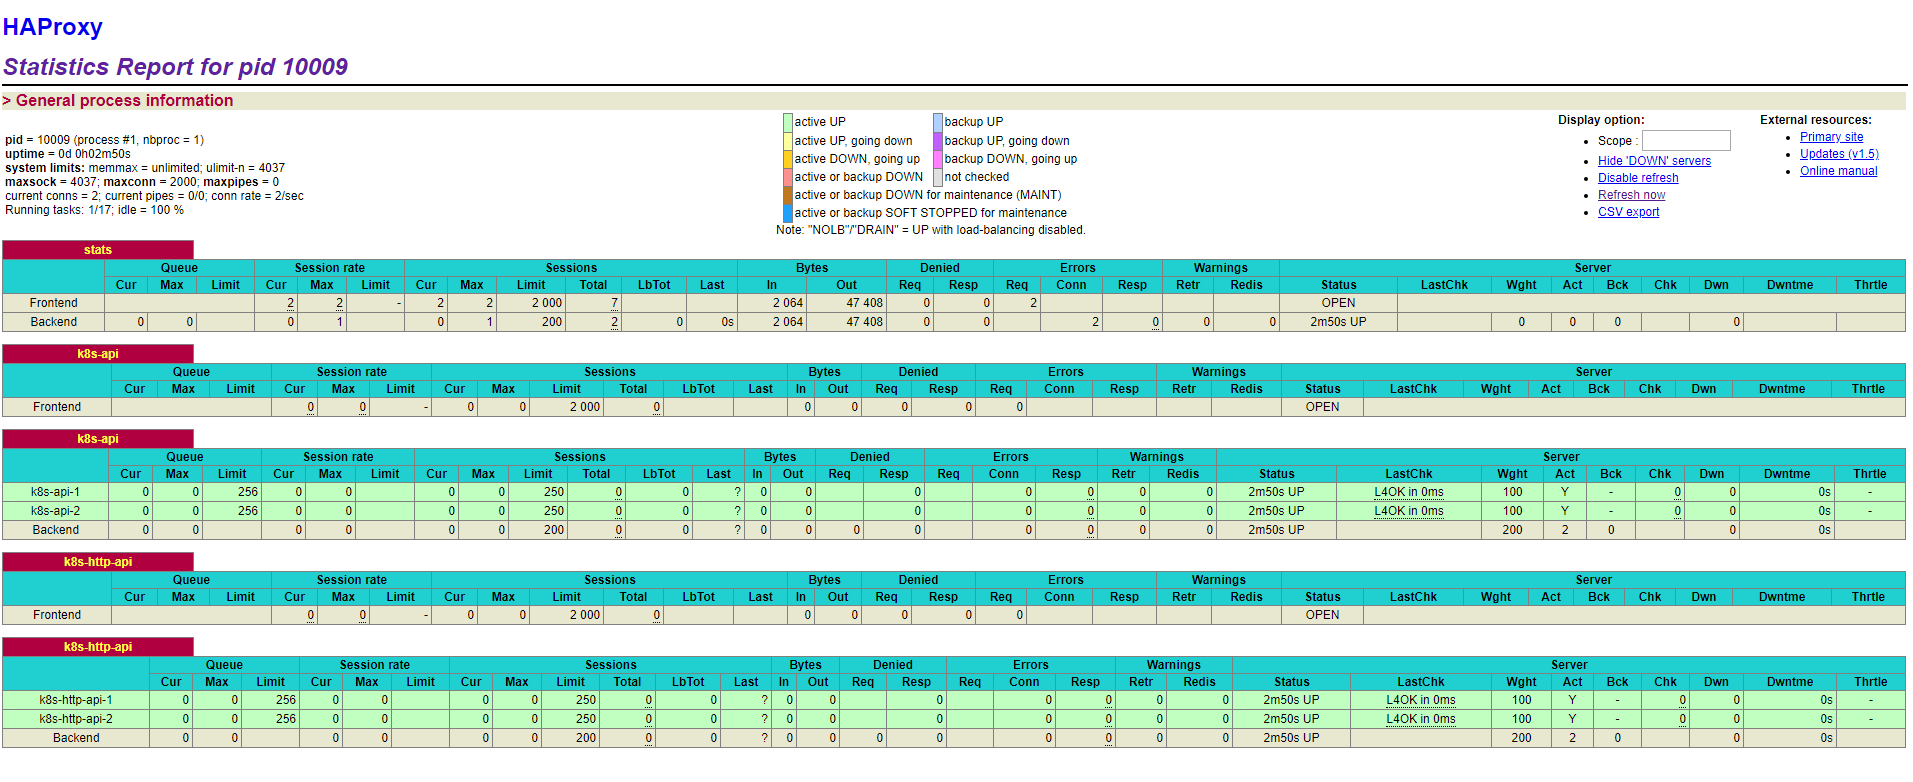Open the Primary site link
Viewport: 1913px width, 782px height.
(1831, 137)
